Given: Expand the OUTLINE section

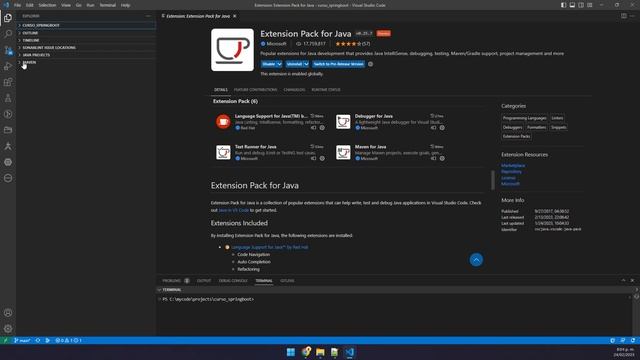Looking at the screenshot, I should click(86, 33).
